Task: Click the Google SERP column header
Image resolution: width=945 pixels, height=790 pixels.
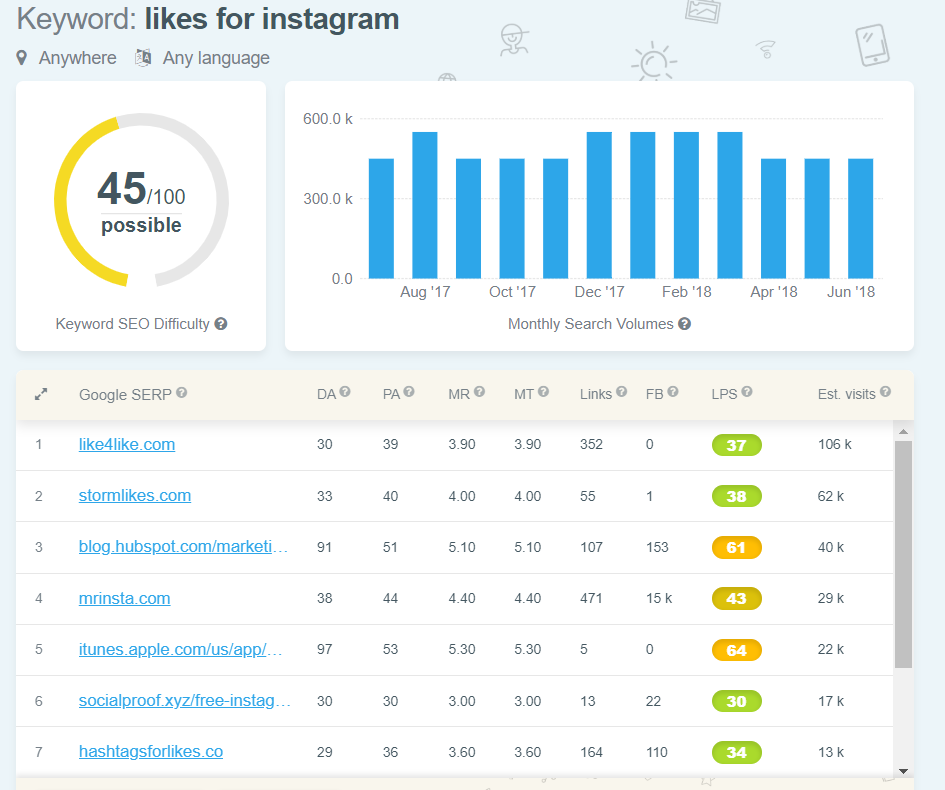Action: click(x=125, y=395)
